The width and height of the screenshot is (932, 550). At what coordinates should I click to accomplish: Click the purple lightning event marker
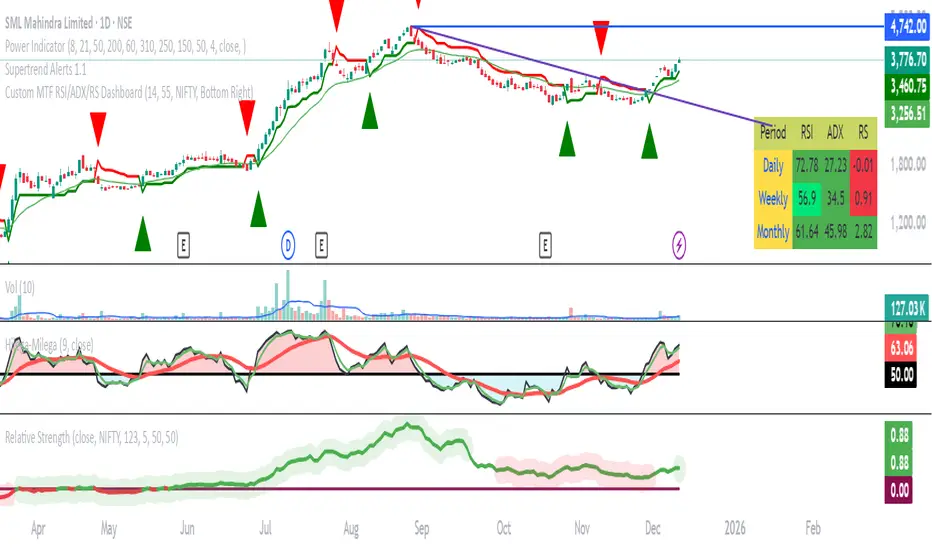(x=679, y=245)
